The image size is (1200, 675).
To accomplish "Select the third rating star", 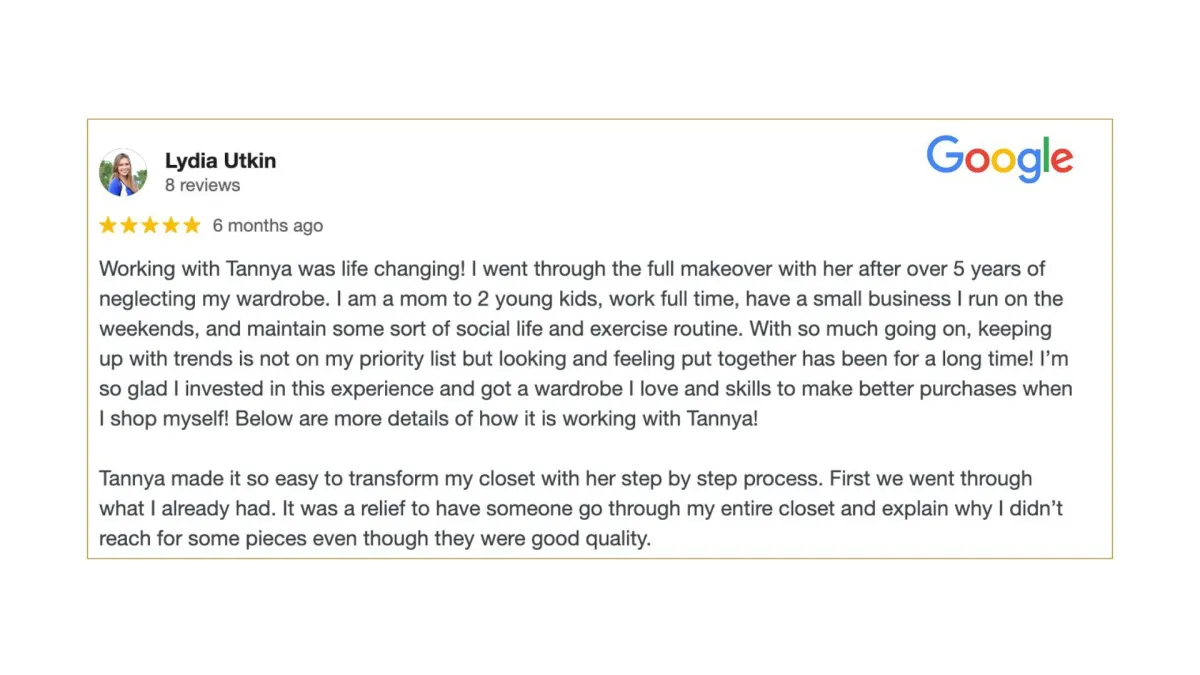I will [150, 225].
